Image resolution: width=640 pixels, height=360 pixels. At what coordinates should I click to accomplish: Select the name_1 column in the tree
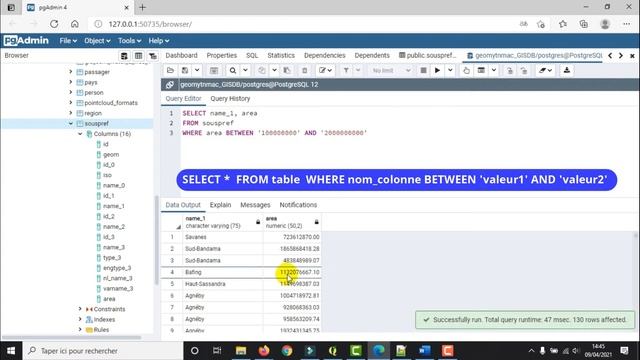point(113,206)
